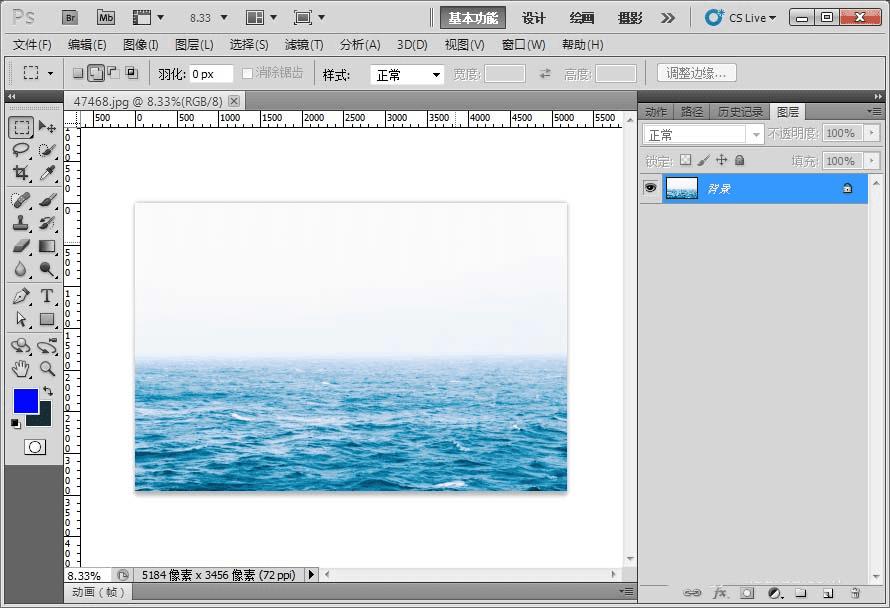Image resolution: width=890 pixels, height=608 pixels.
Task: Choose the Clone Stamp tool
Action: click(x=21, y=223)
